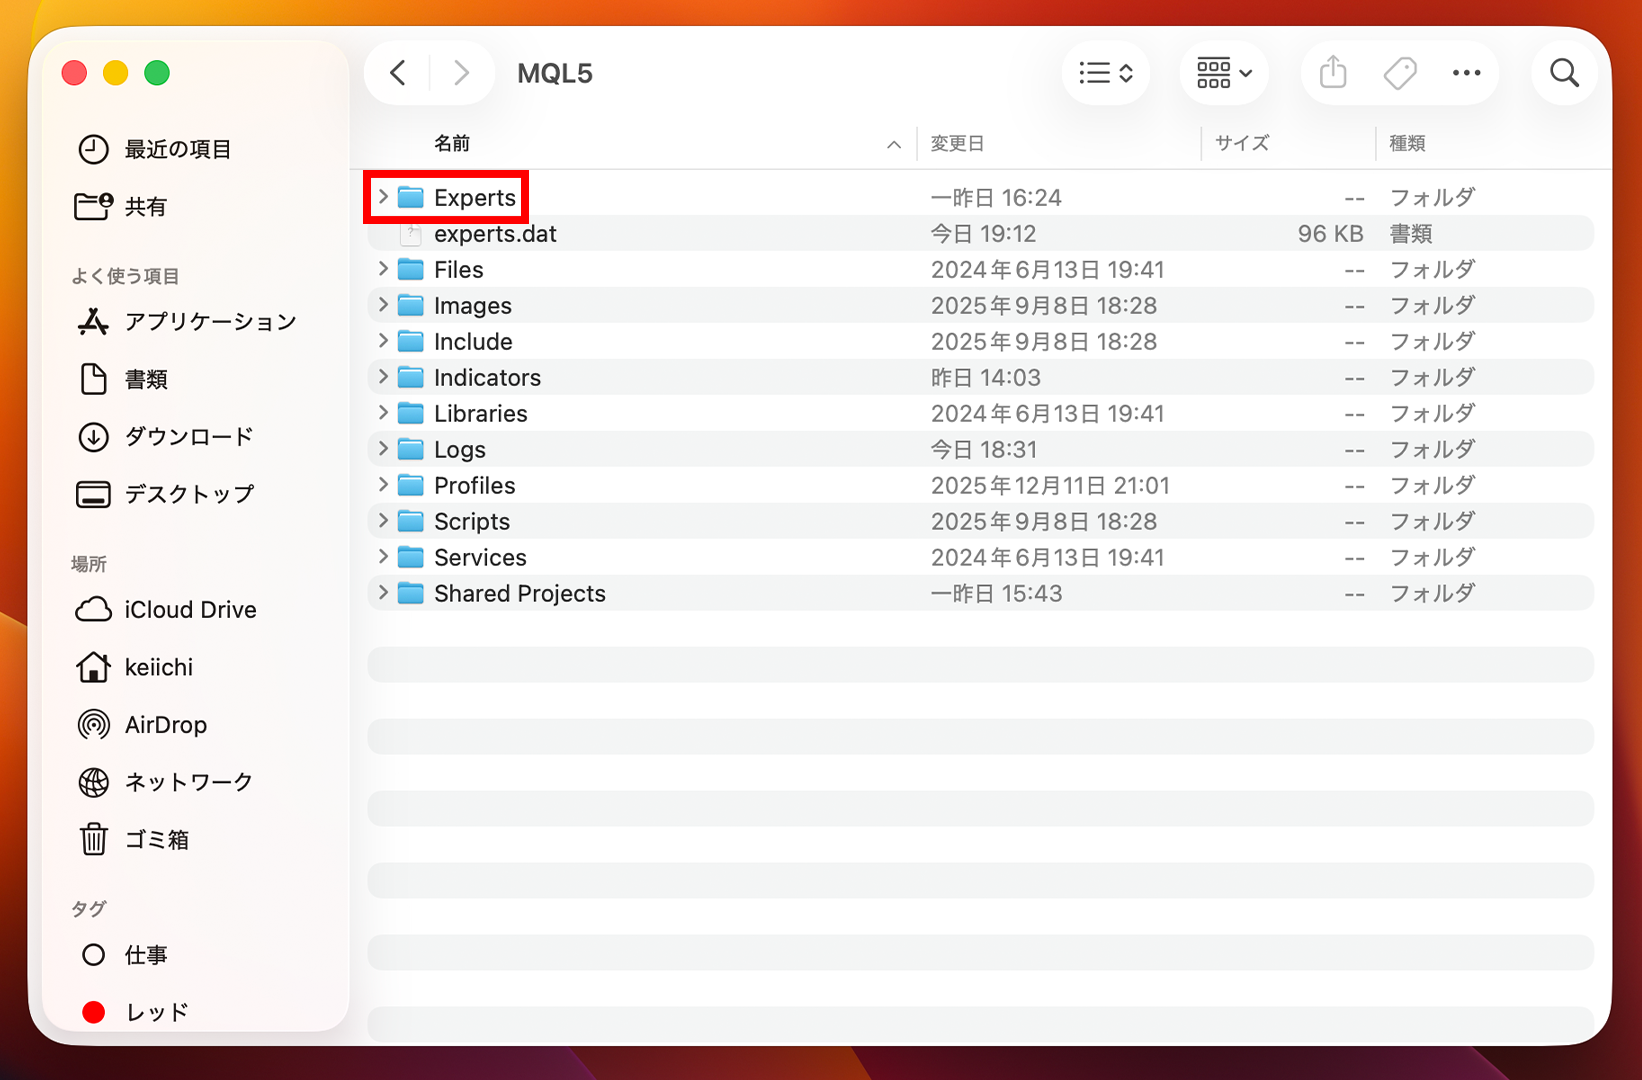Expand the Indicators folder chevron
This screenshot has height=1080, width=1642.
(383, 377)
